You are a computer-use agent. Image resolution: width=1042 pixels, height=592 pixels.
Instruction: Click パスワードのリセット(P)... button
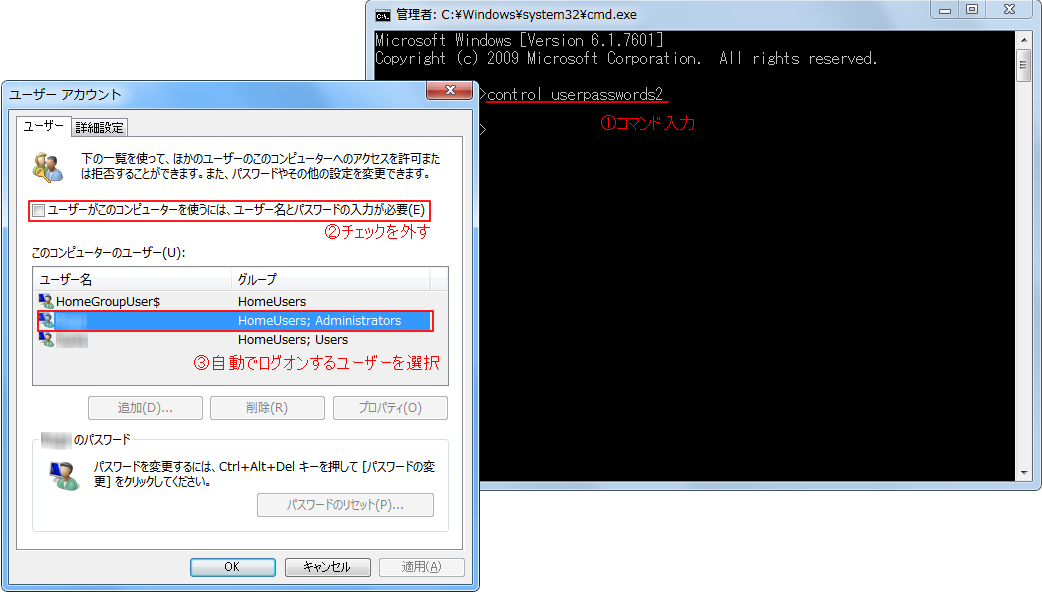(346, 505)
